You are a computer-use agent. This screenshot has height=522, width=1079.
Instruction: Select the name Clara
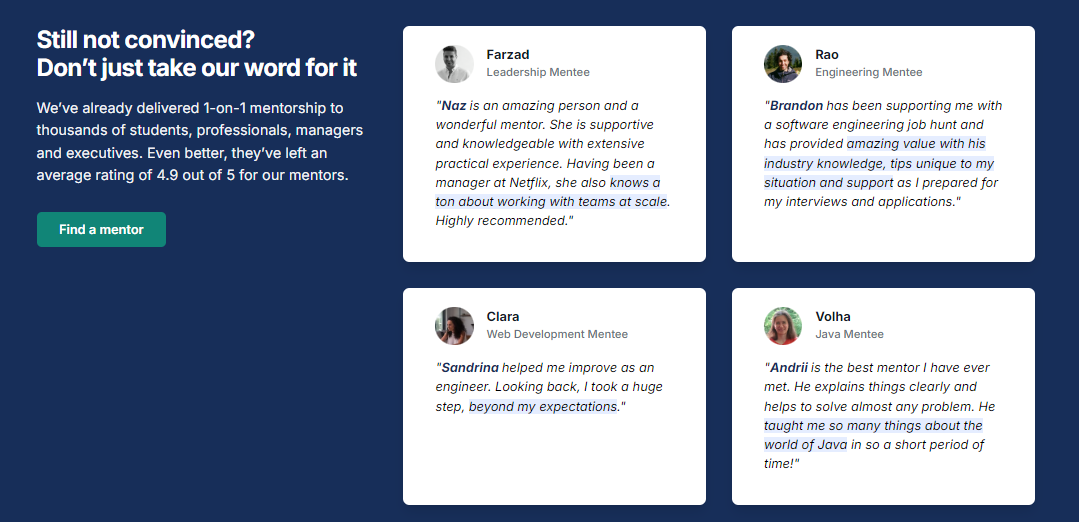coord(503,317)
